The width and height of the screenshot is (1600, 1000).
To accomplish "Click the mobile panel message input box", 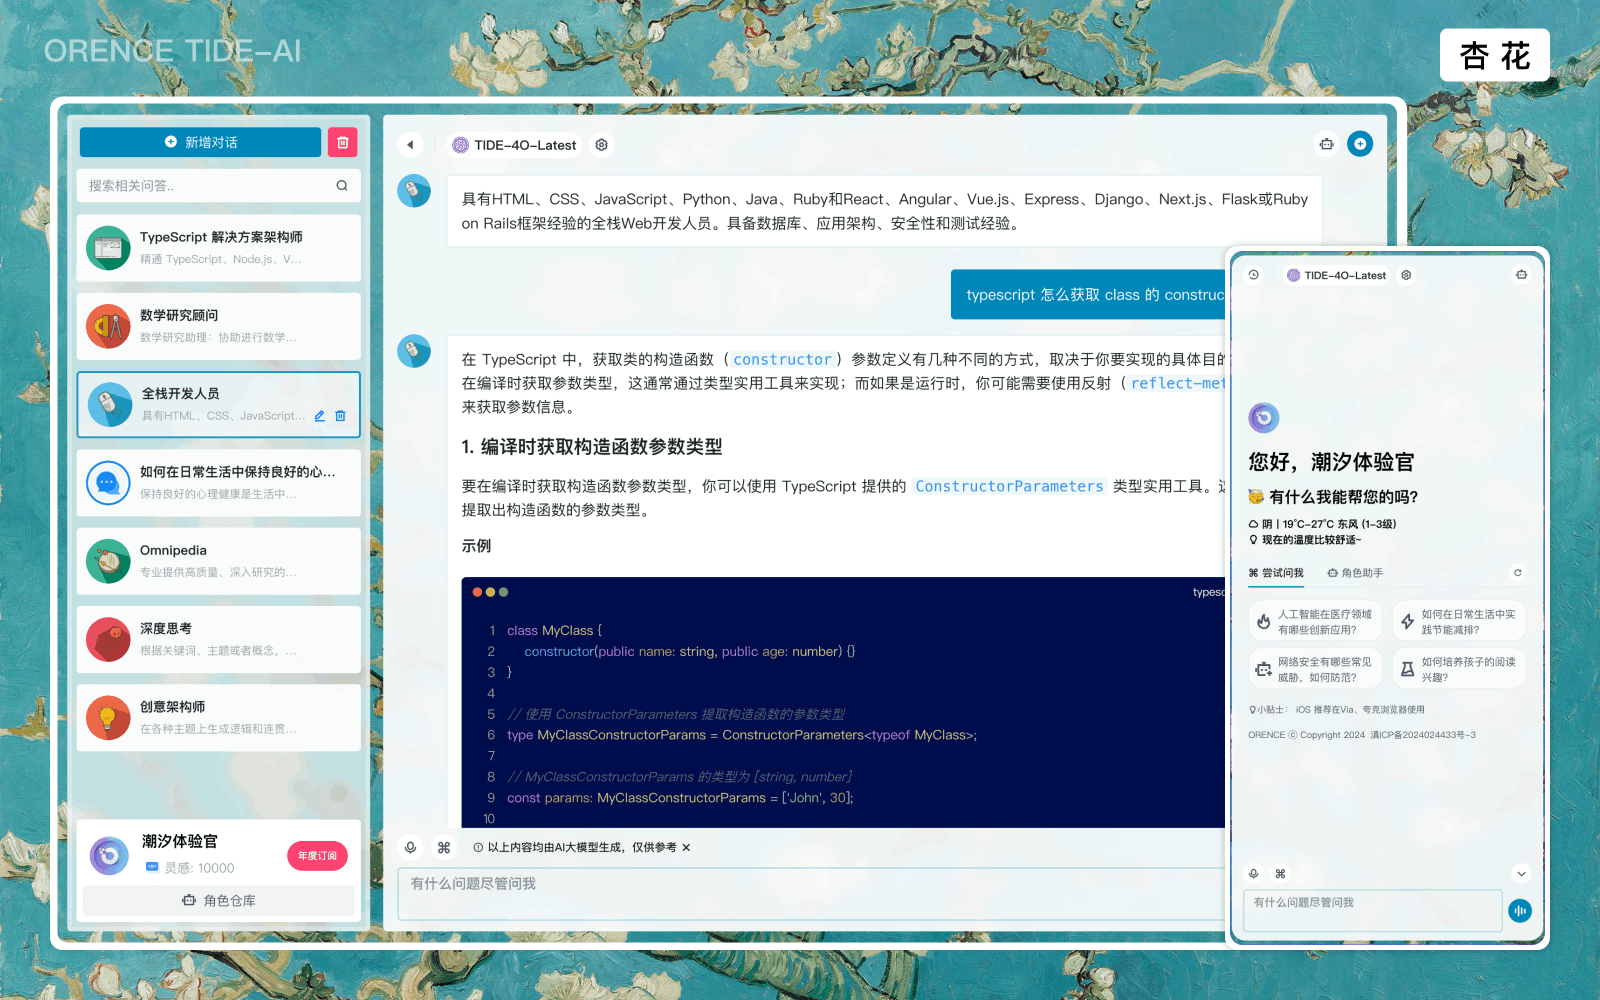I will [1372, 910].
